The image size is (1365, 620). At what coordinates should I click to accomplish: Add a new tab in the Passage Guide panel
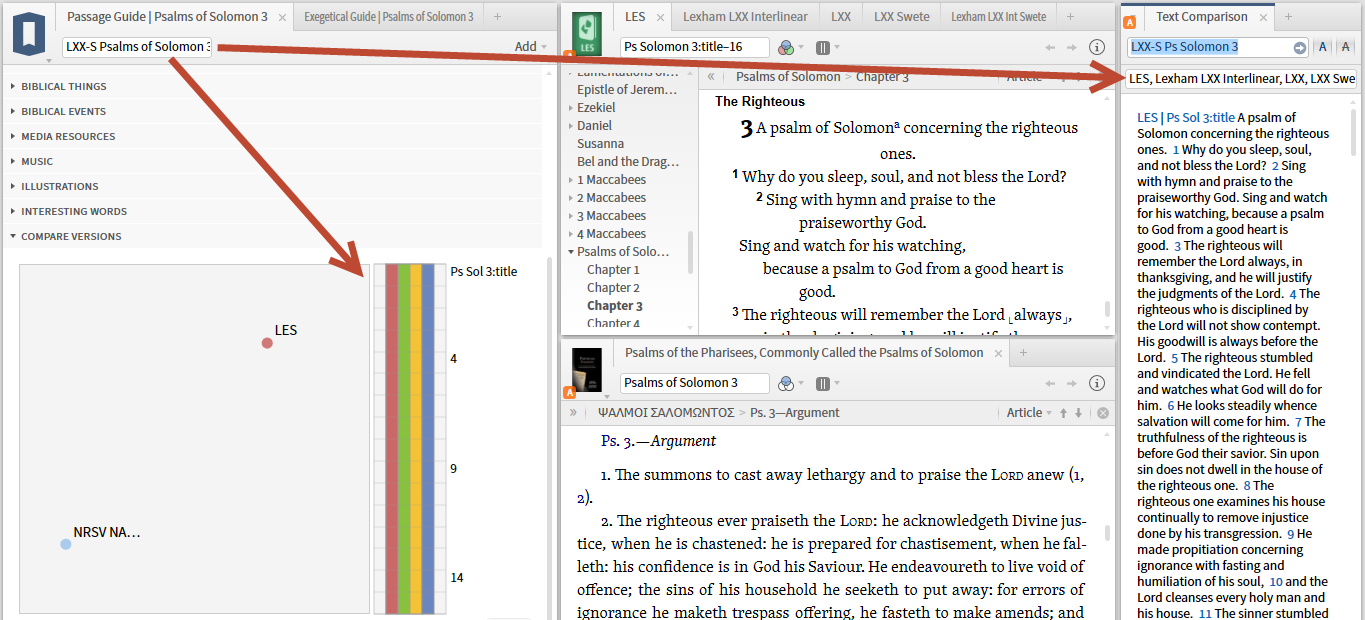tap(498, 17)
